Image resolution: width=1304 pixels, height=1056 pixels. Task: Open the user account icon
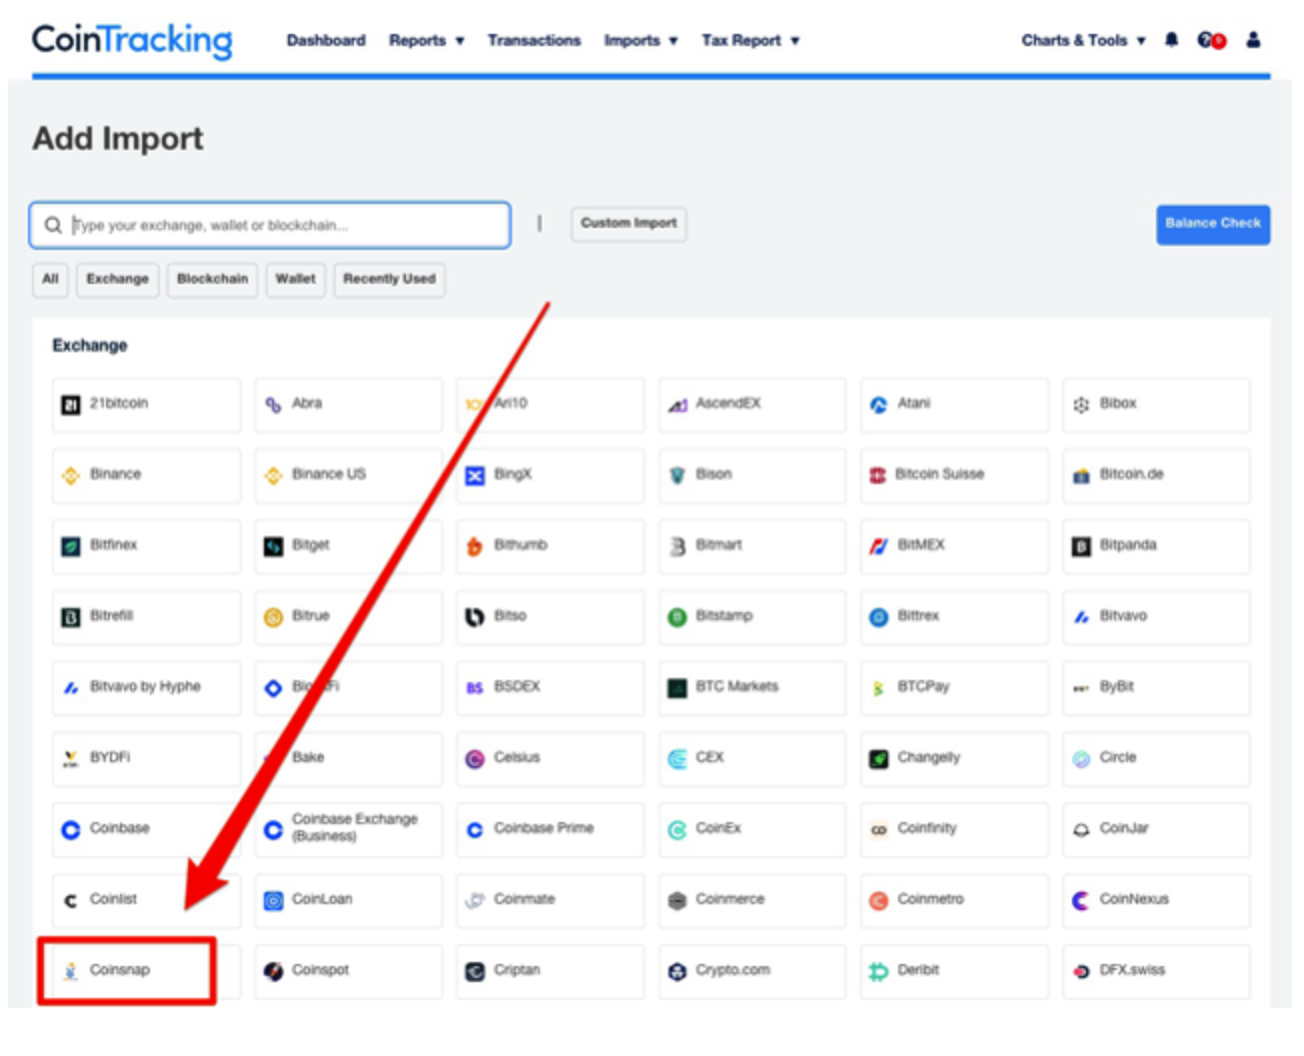pyautogui.click(x=1253, y=40)
